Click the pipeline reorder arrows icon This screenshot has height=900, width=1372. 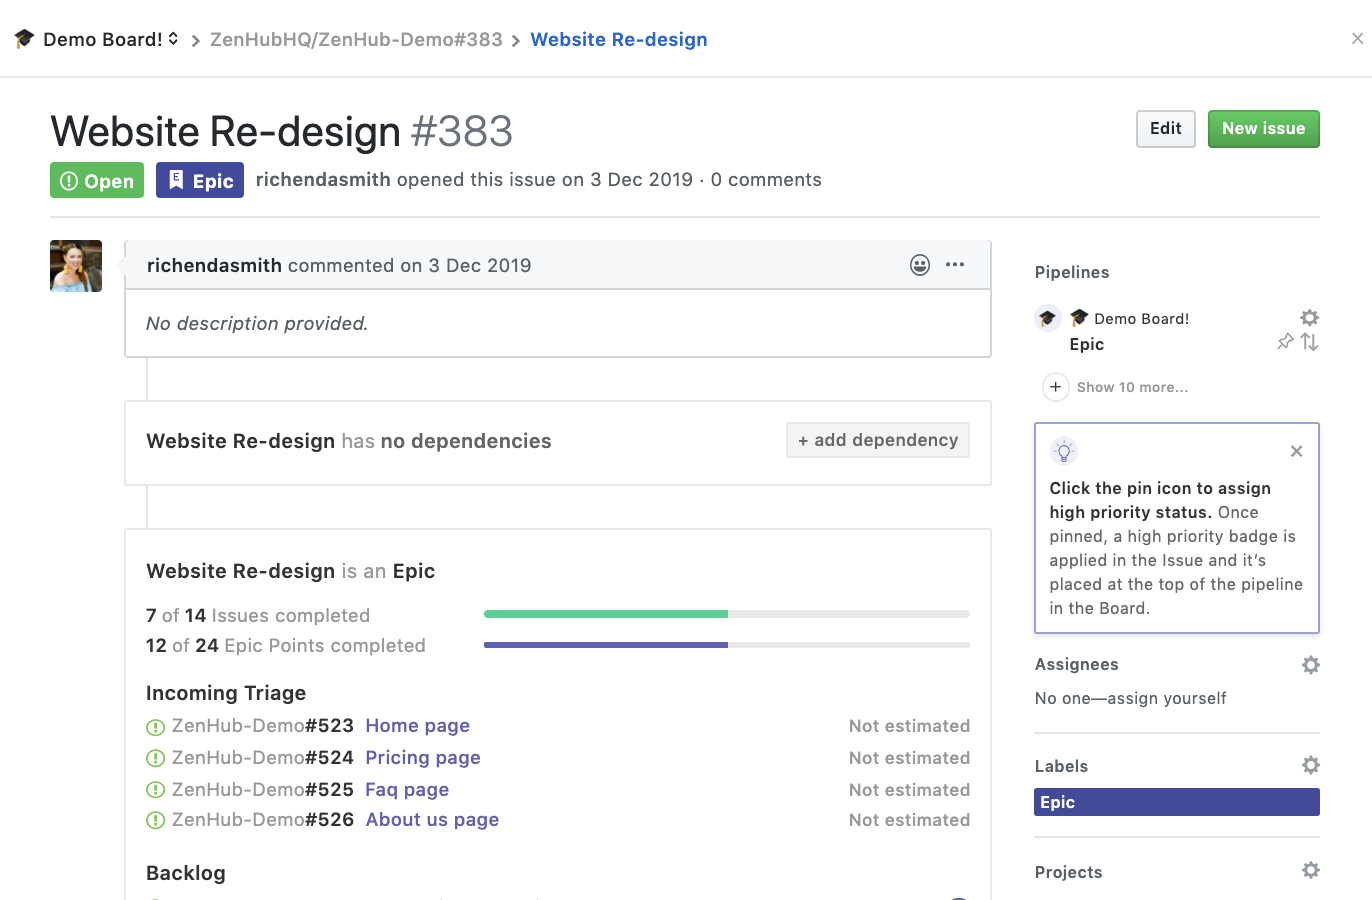(x=1310, y=341)
